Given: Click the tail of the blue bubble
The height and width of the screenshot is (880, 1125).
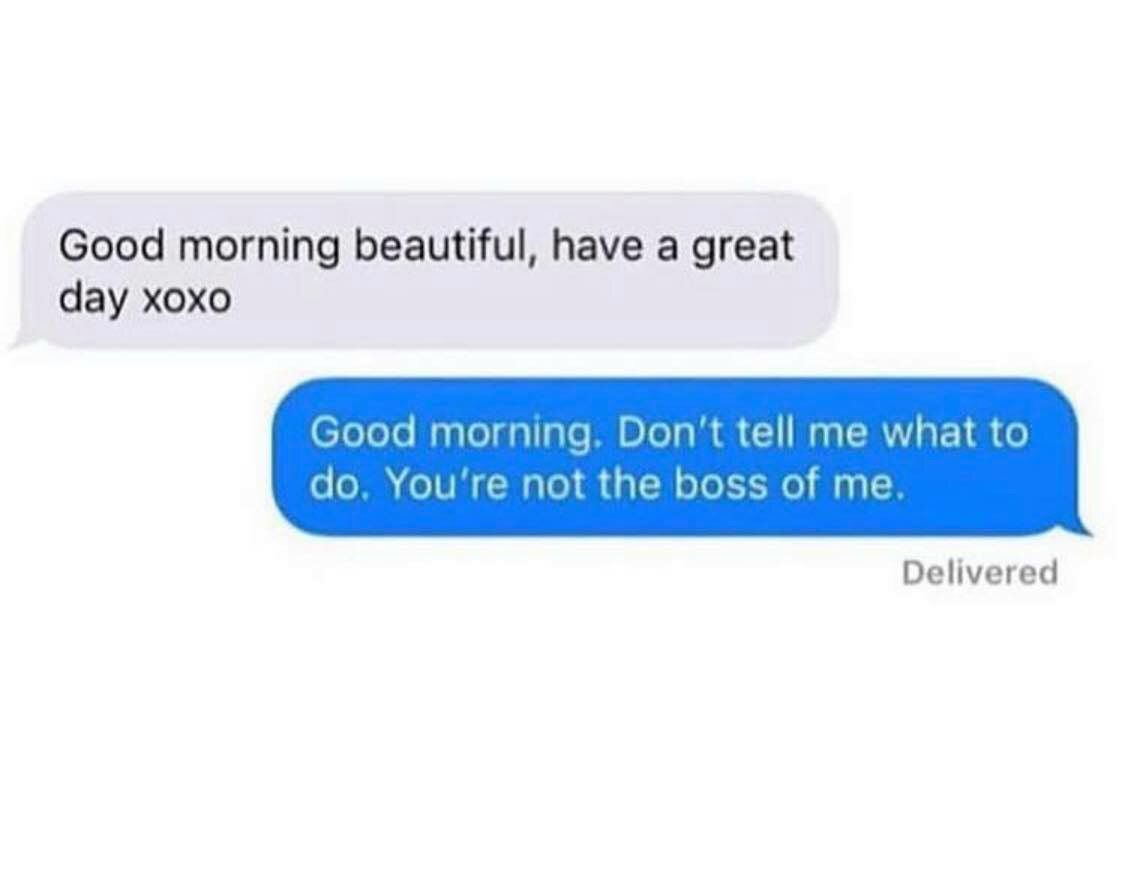Looking at the screenshot, I should pyautogui.click(x=1078, y=528).
